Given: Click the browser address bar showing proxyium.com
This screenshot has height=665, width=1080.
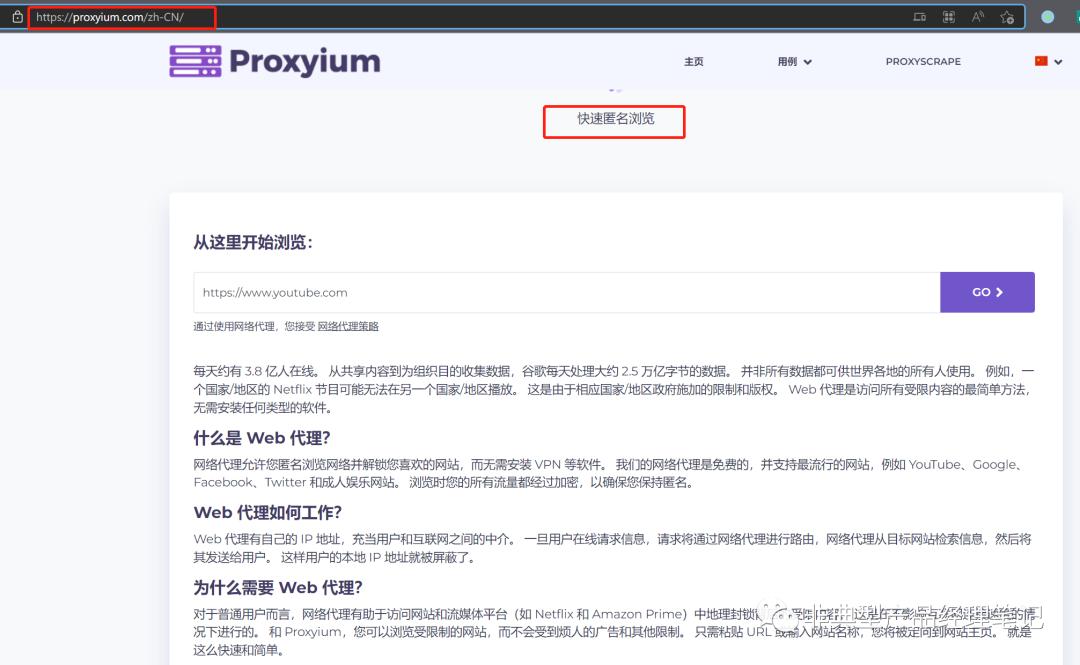Looking at the screenshot, I should pos(120,16).
